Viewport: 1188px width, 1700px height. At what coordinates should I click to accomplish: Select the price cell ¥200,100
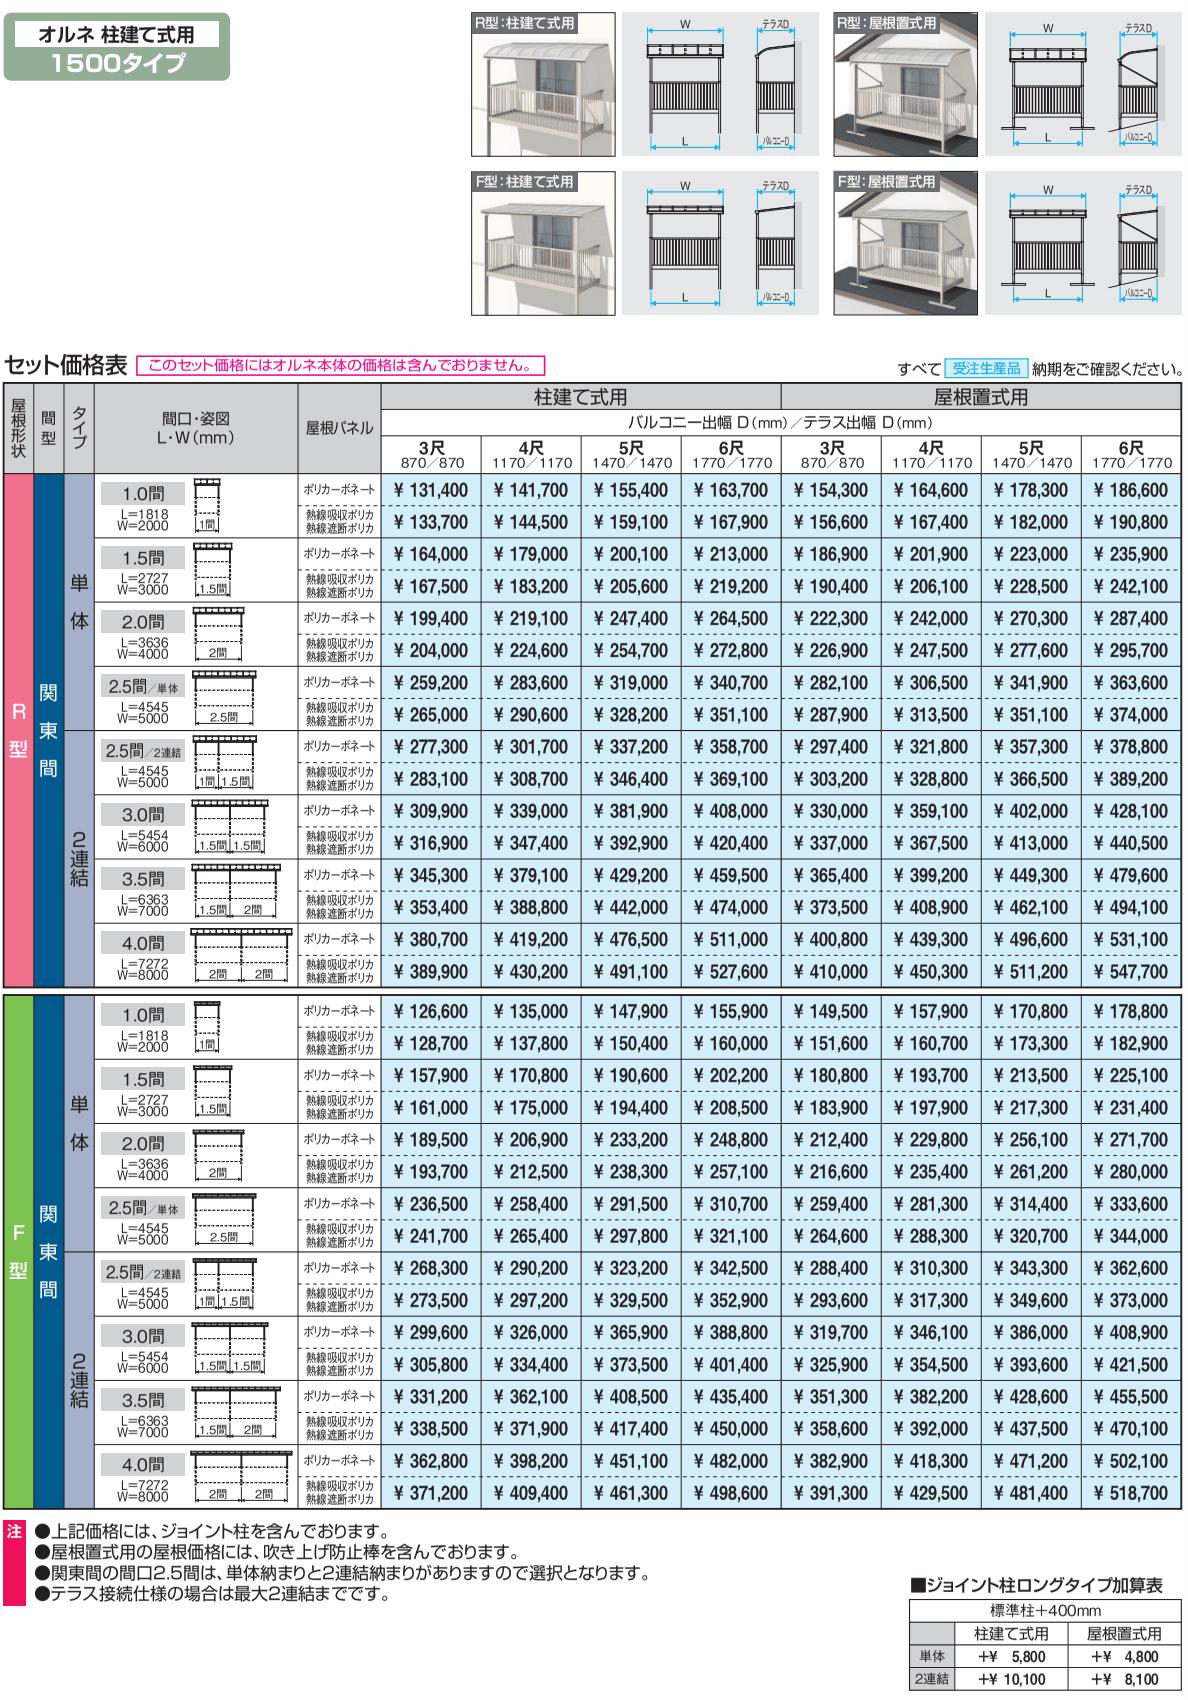click(631, 554)
